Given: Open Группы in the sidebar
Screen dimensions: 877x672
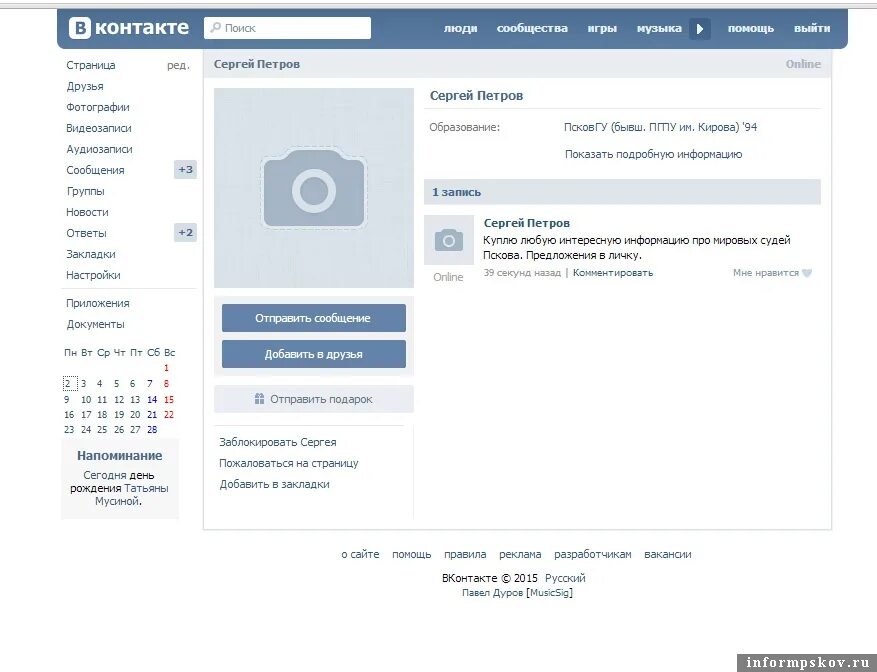Looking at the screenshot, I should click(x=85, y=191).
